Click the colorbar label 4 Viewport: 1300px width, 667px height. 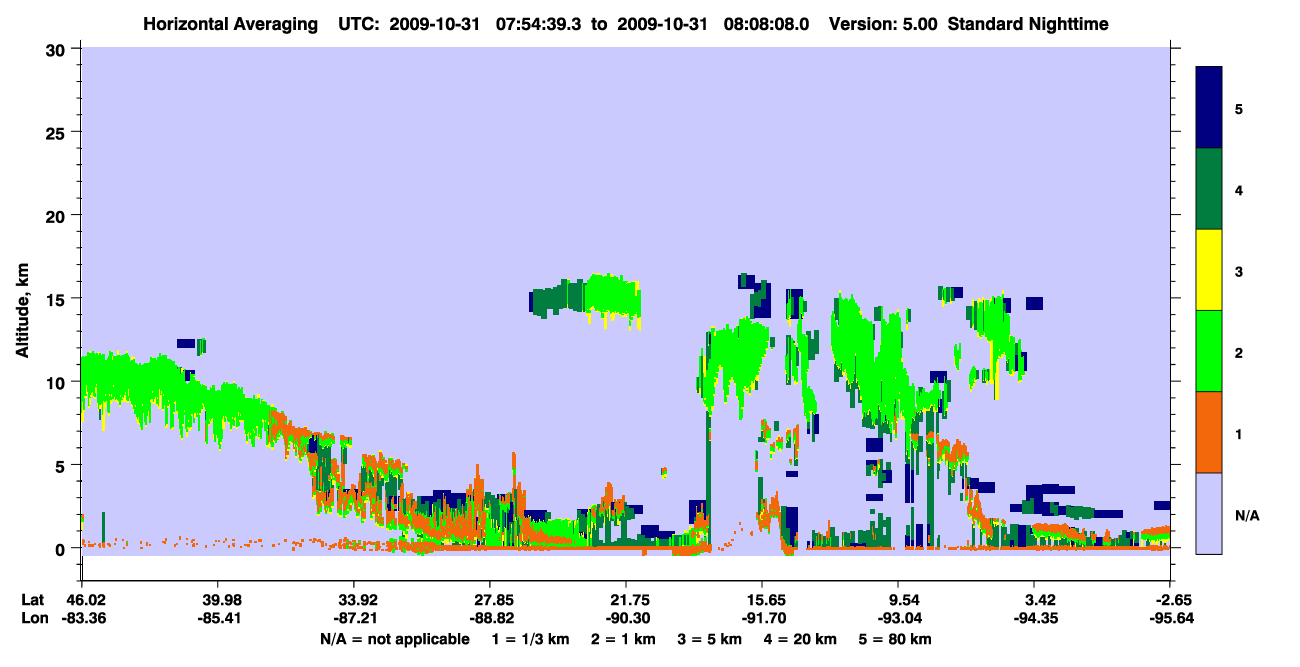point(1239,189)
